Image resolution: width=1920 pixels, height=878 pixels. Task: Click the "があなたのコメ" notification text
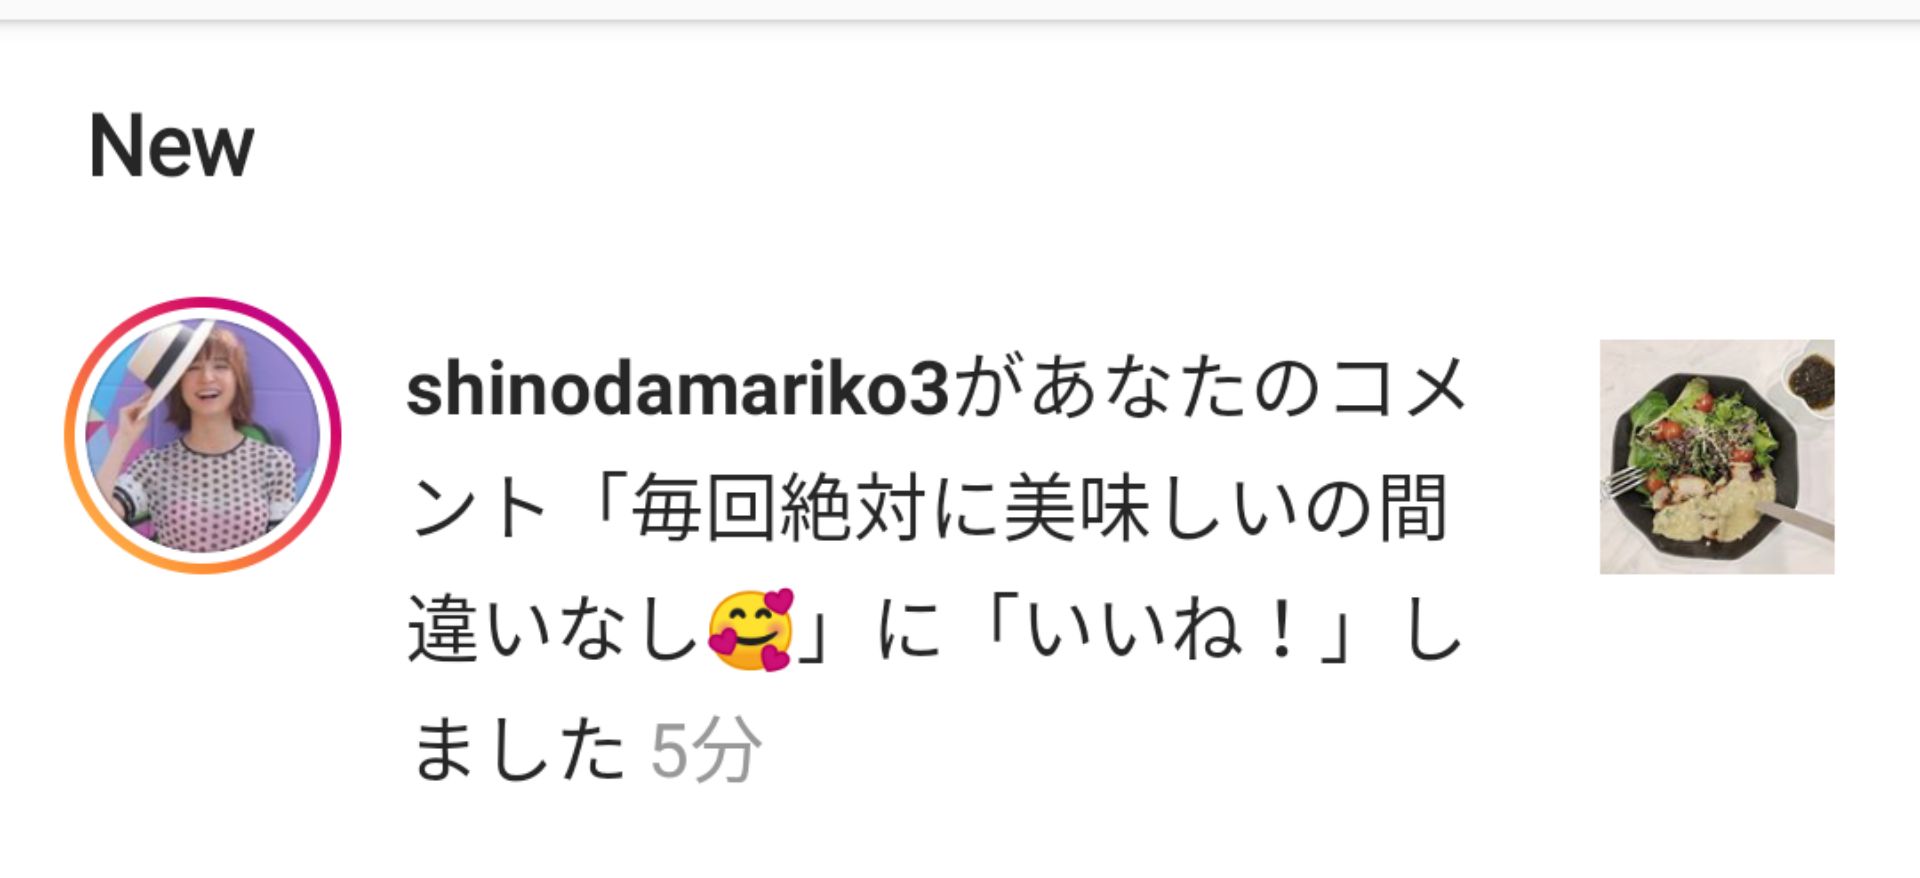pyautogui.click(x=1208, y=390)
